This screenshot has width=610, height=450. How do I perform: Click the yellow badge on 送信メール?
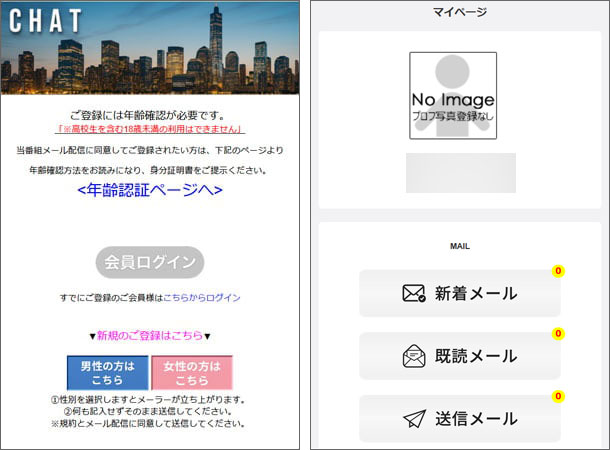558,397
